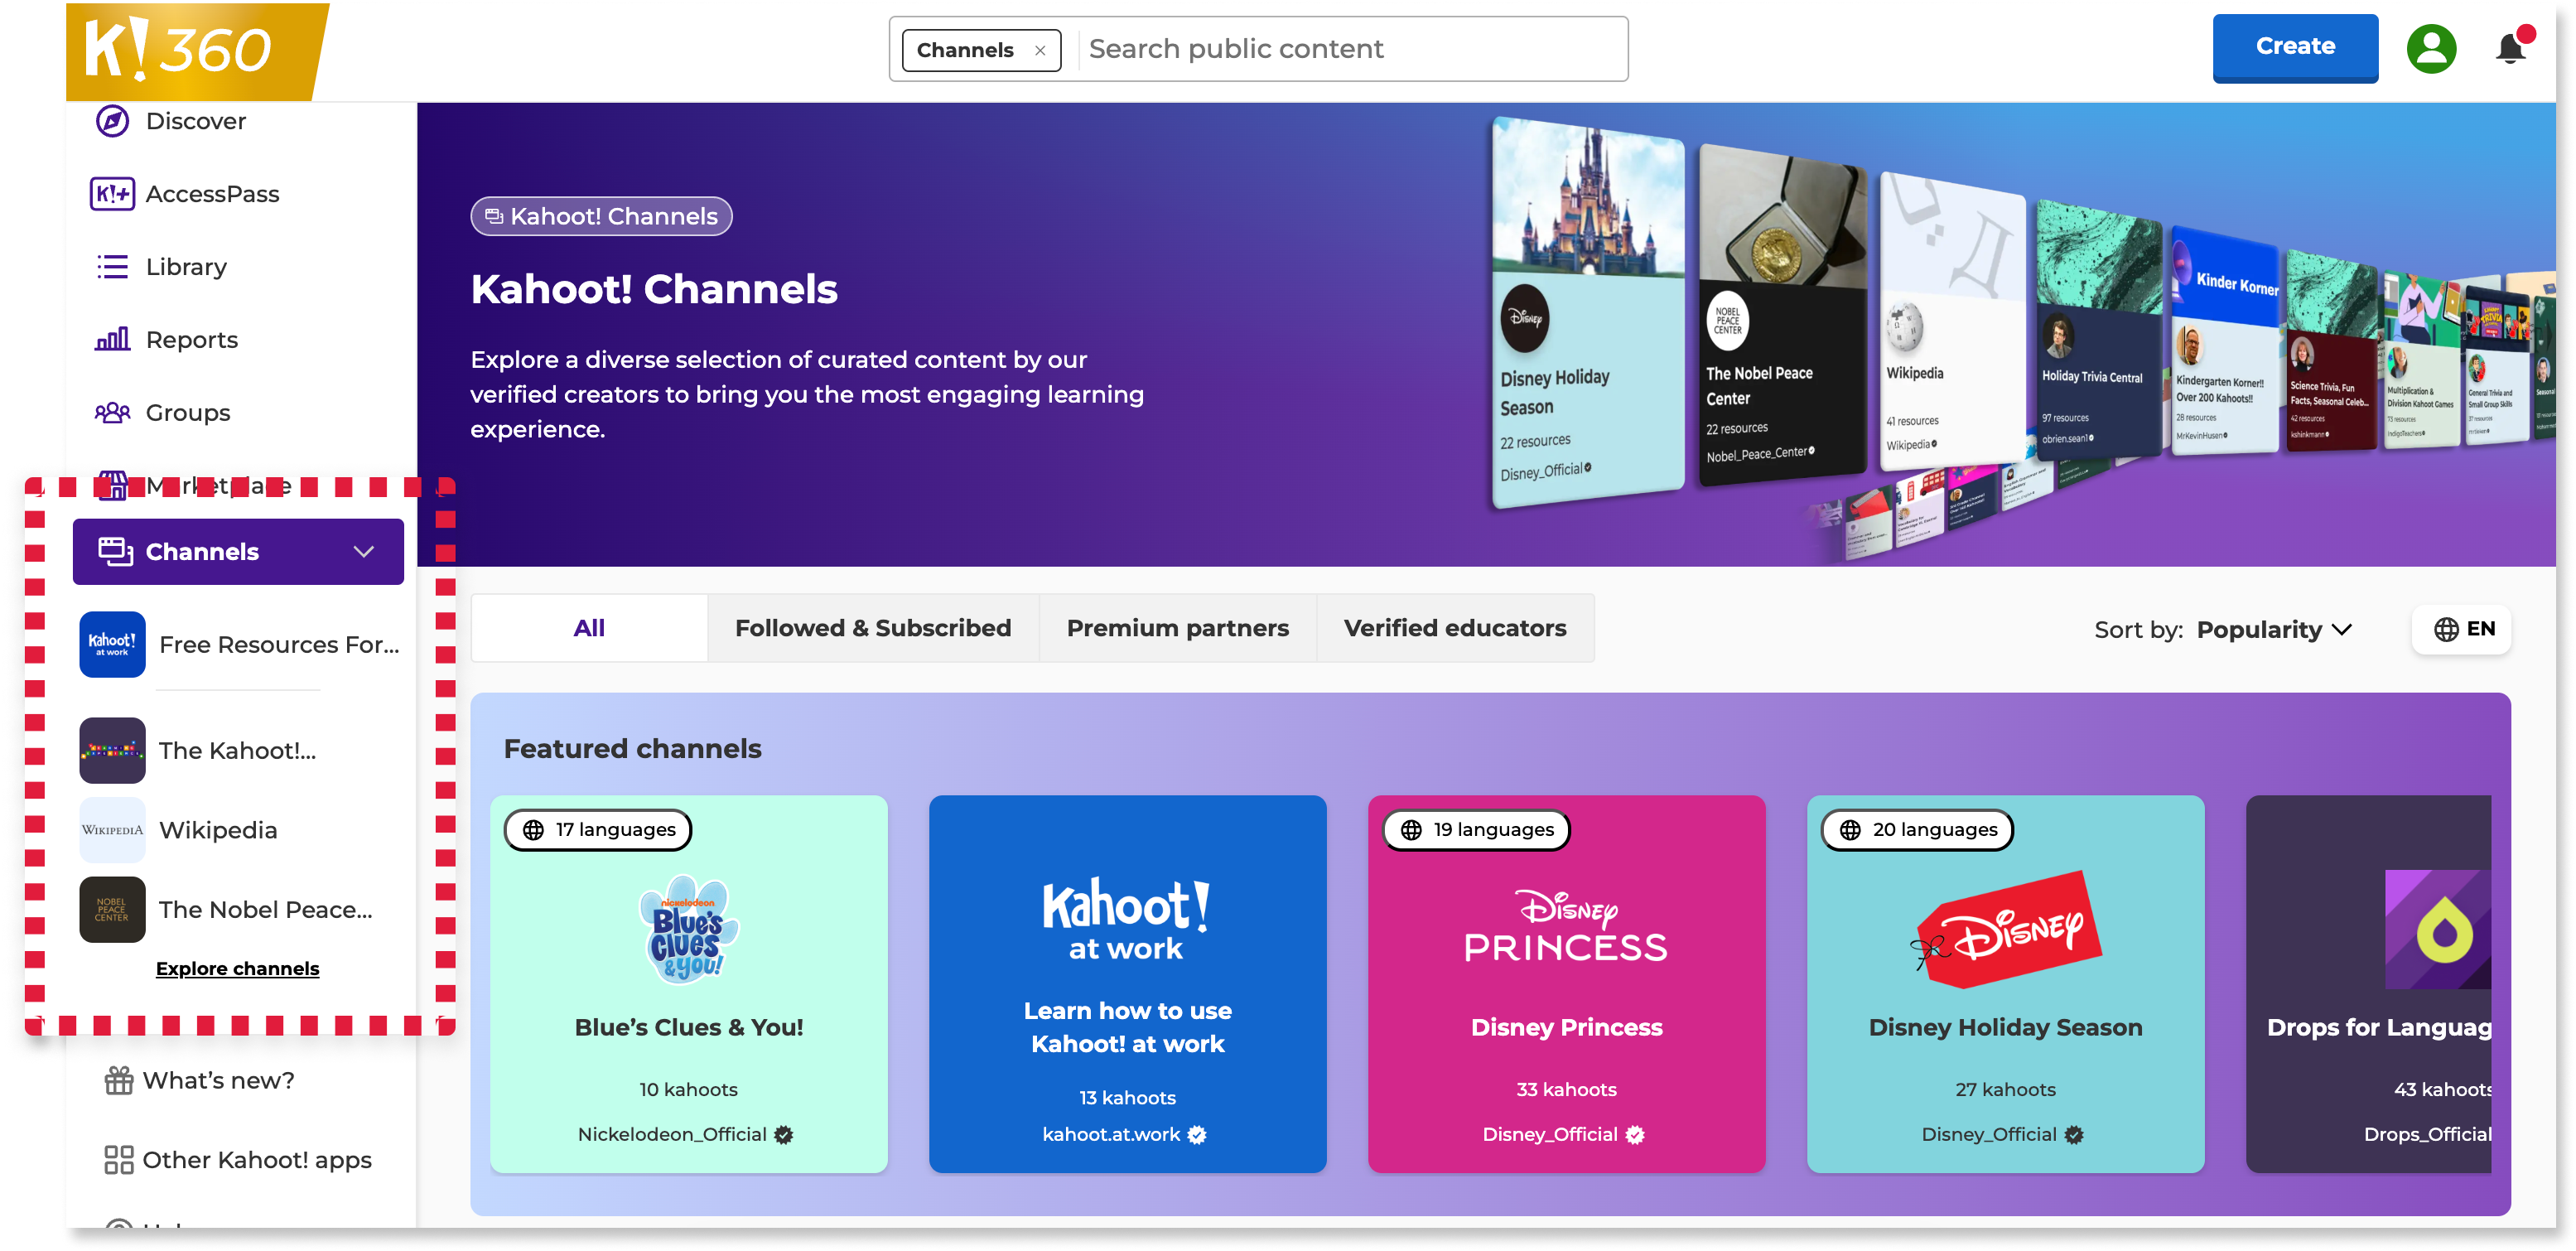
Task: Click the globe icon beside EN
Action: [2446, 629]
